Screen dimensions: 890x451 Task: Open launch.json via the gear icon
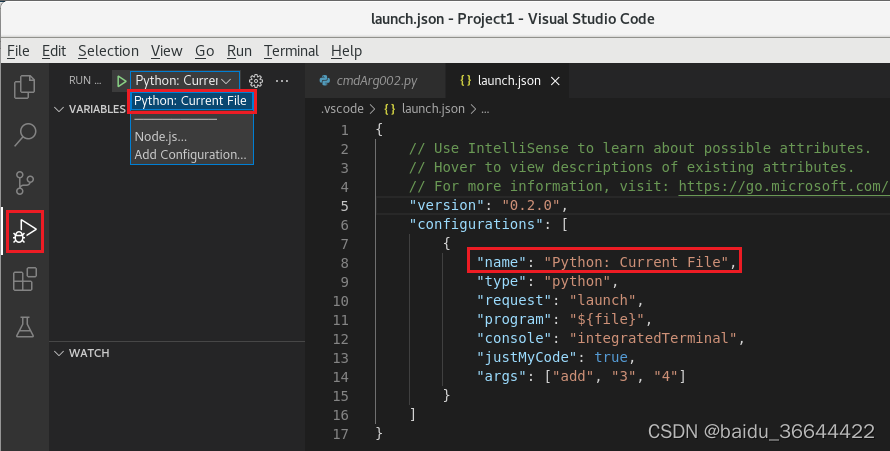[256, 81]
